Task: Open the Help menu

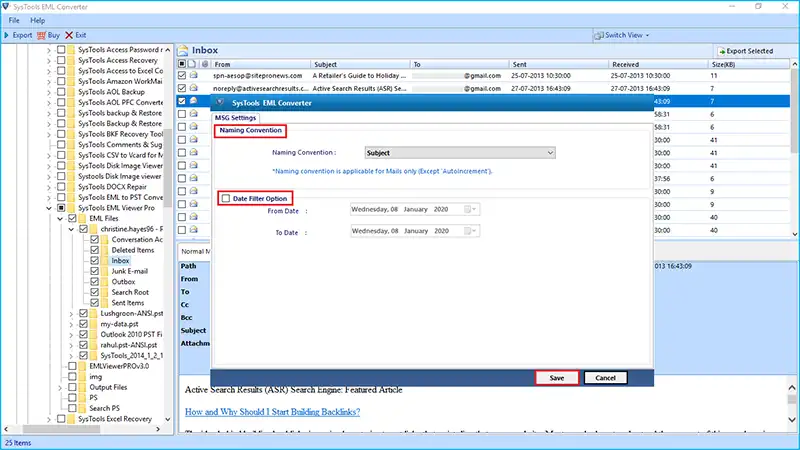Action: point(37,20)
